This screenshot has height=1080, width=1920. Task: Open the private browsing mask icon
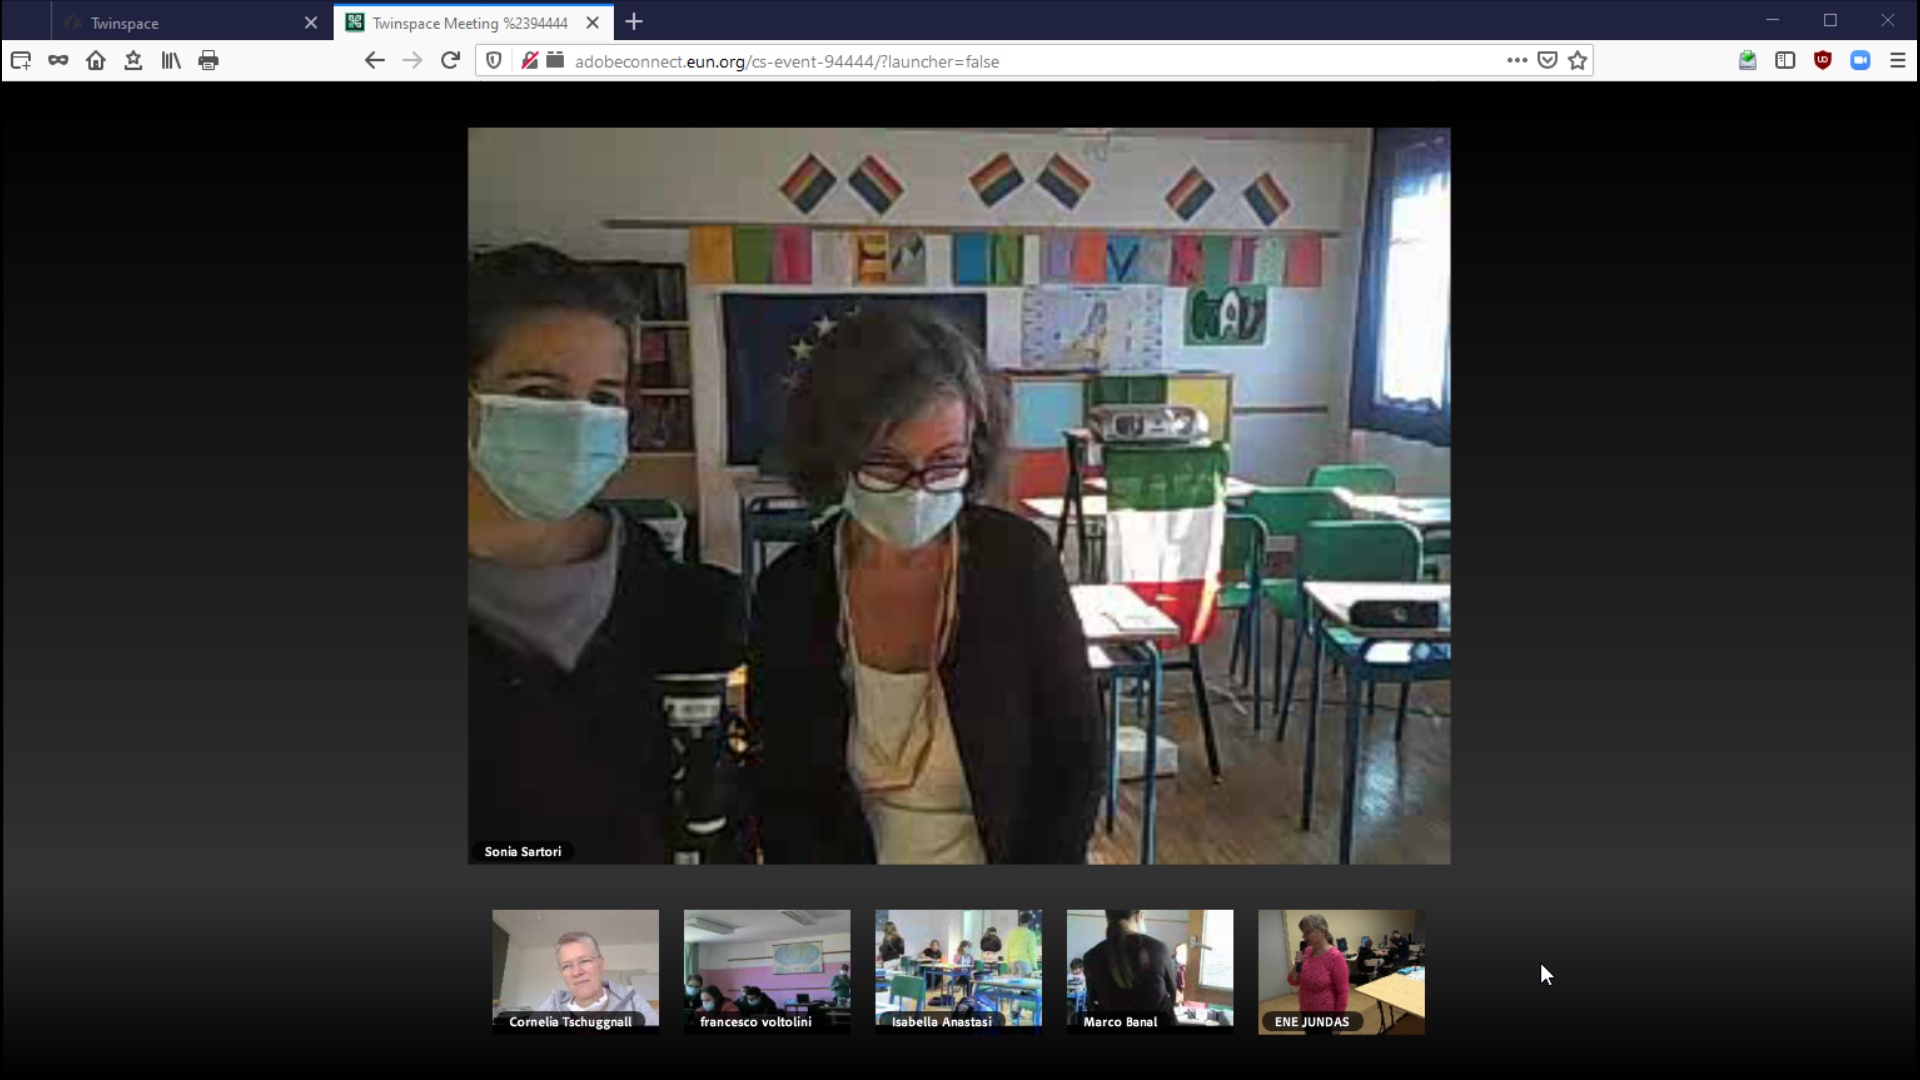(x=58, y=60)
